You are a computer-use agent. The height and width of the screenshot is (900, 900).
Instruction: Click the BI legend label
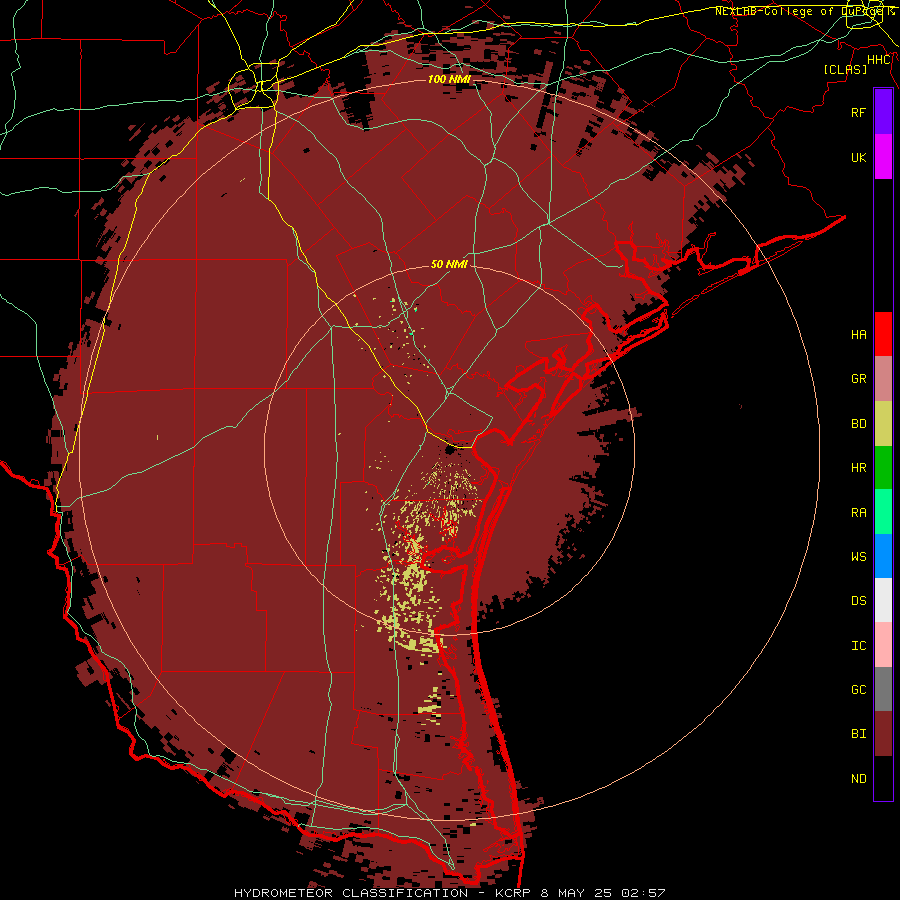tap(859, 734)
